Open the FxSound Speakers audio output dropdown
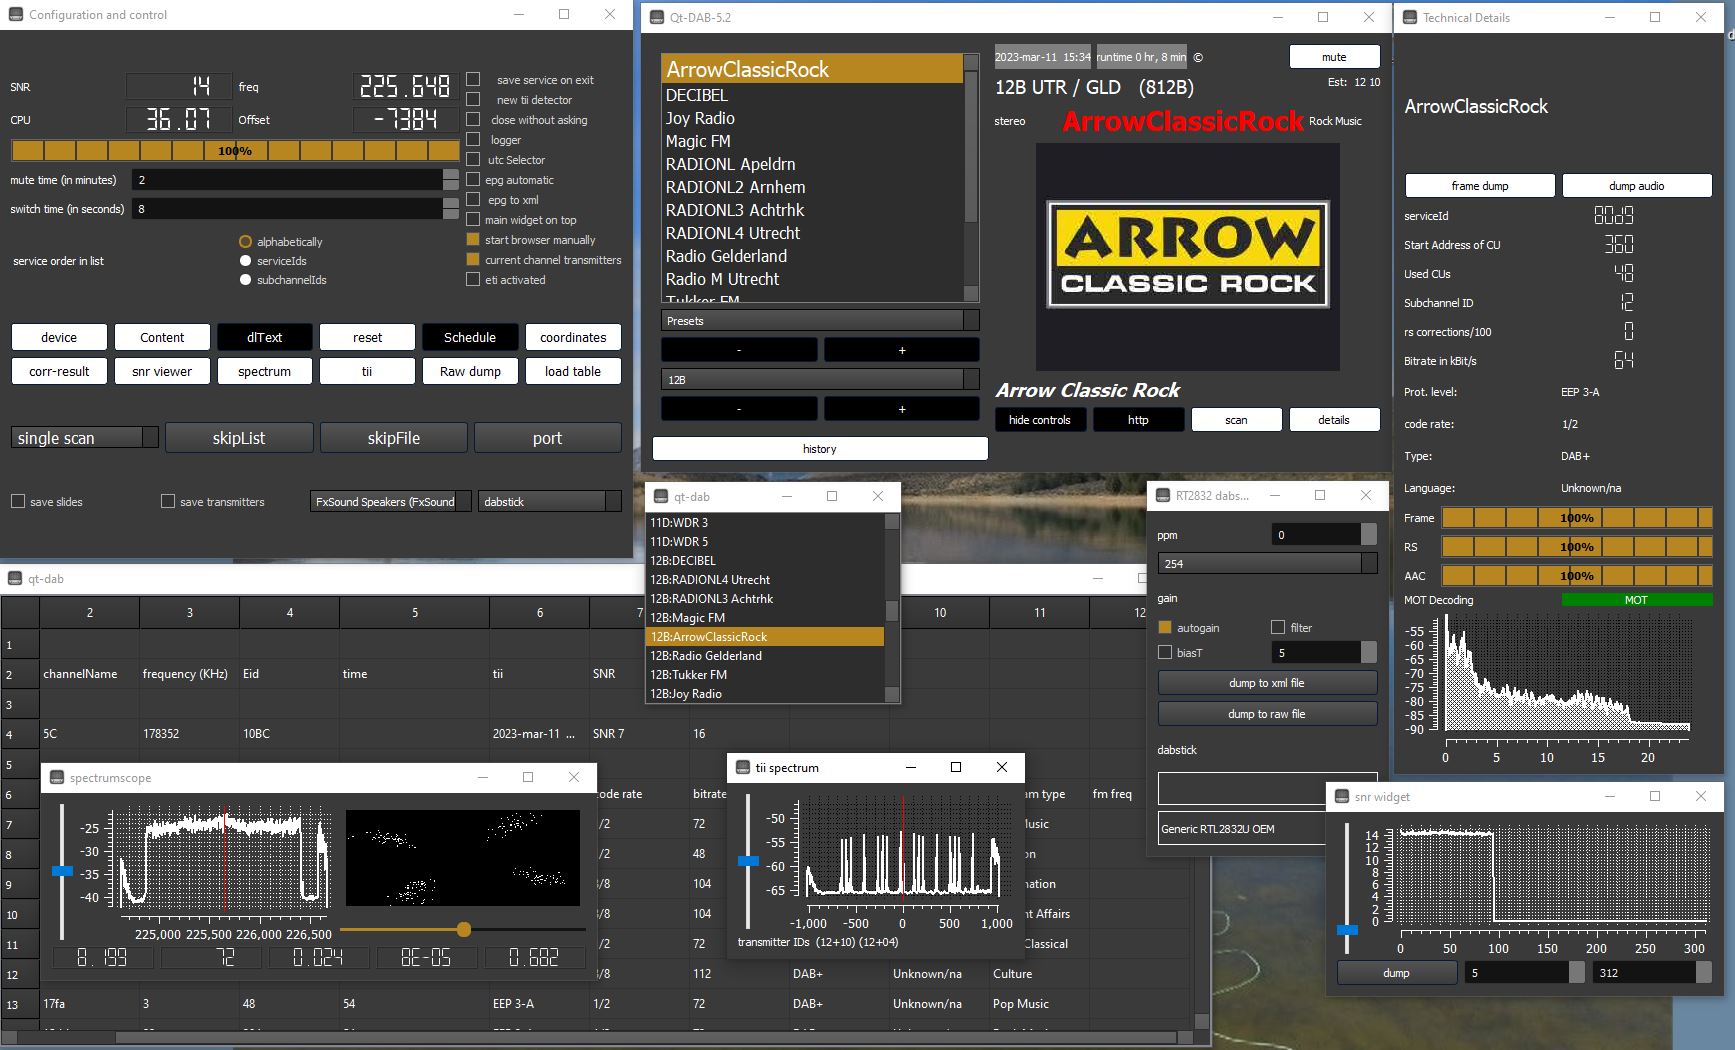The height and width of the screenshot is (1050, 1735). pyautogui.click(x=391, y=501)
